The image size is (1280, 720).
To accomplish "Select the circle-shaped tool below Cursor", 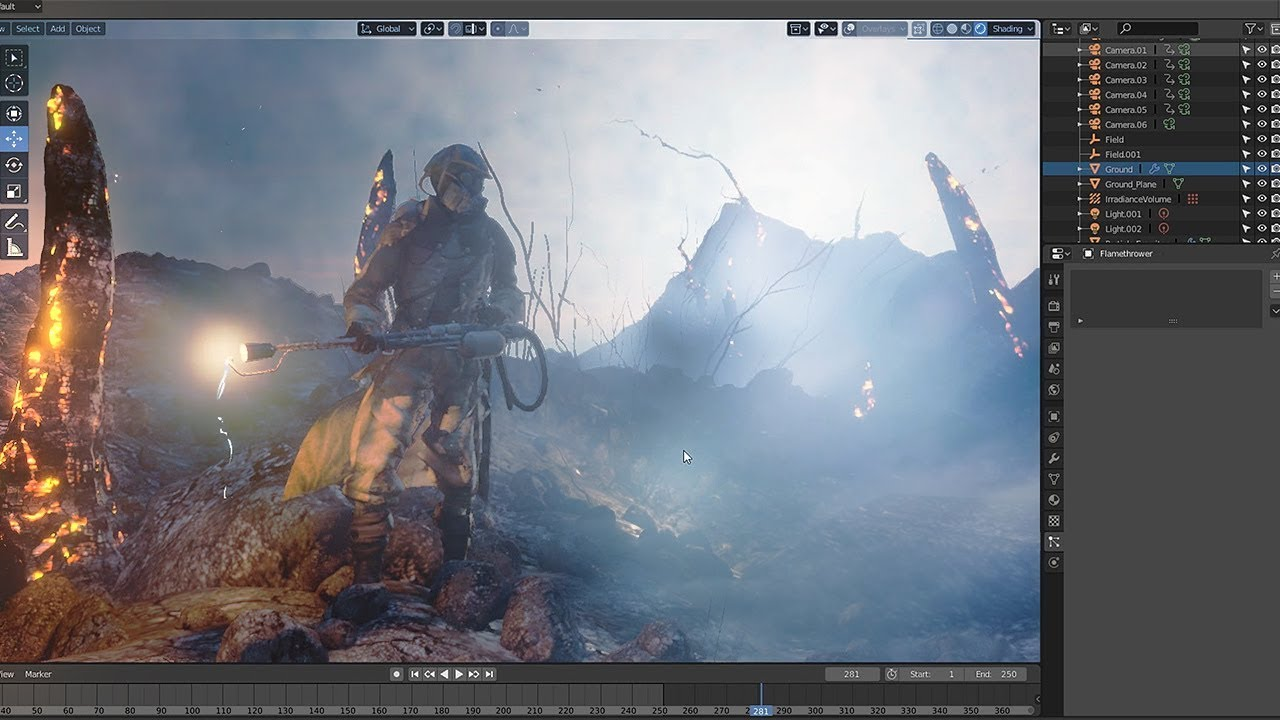I will click(15, 113).
